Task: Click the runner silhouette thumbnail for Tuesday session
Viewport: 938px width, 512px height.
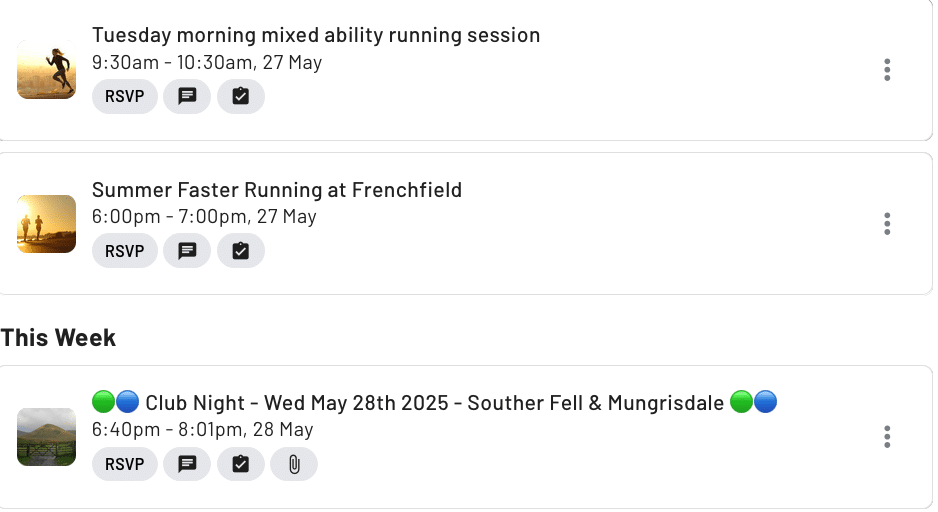Action: tap(47, 70)
